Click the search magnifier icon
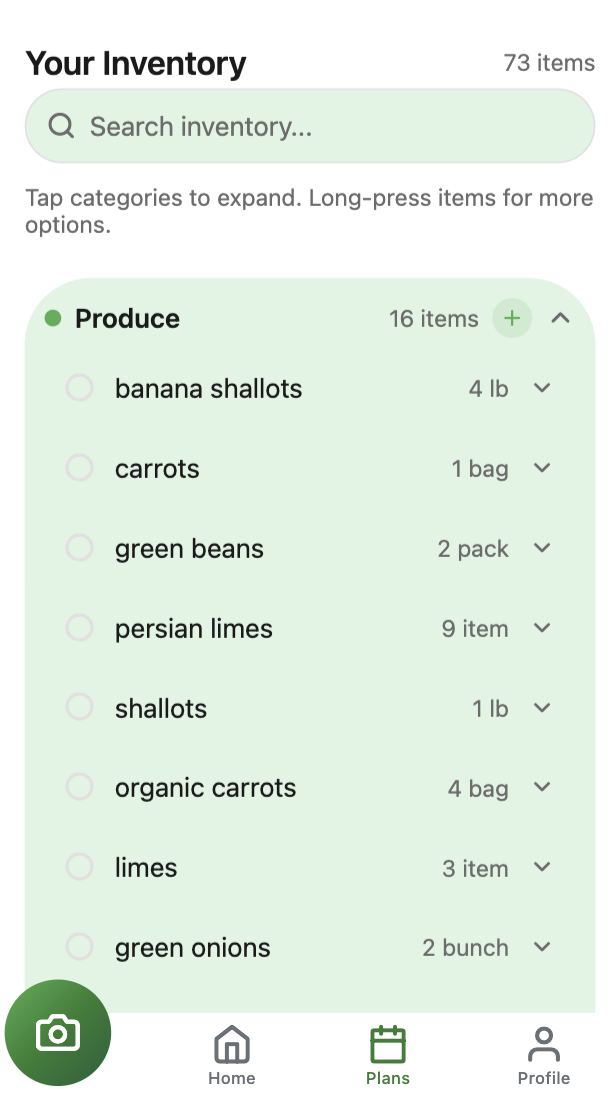614x1100 pixels. (61, 126)
